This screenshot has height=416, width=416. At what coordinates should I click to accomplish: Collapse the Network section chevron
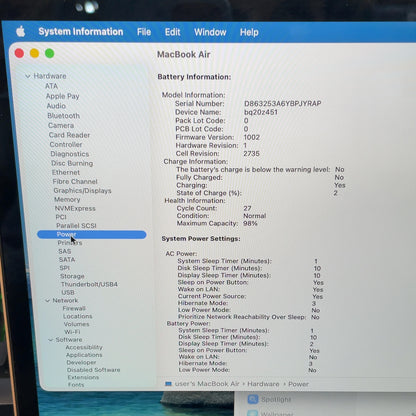tap(47, 301)
